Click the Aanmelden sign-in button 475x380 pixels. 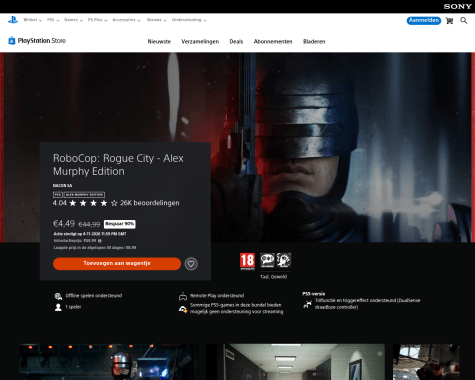(424, 21)
